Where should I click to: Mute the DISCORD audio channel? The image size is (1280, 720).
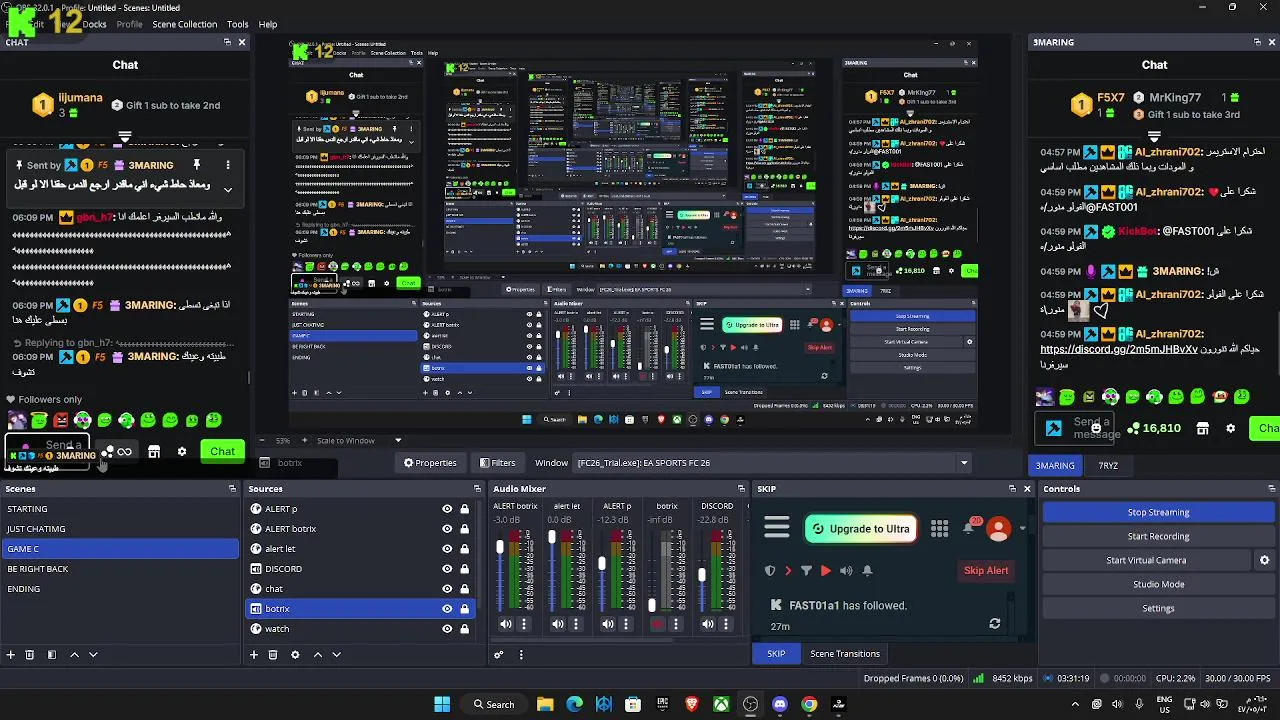pyautogui.click(x=708, y=624)
